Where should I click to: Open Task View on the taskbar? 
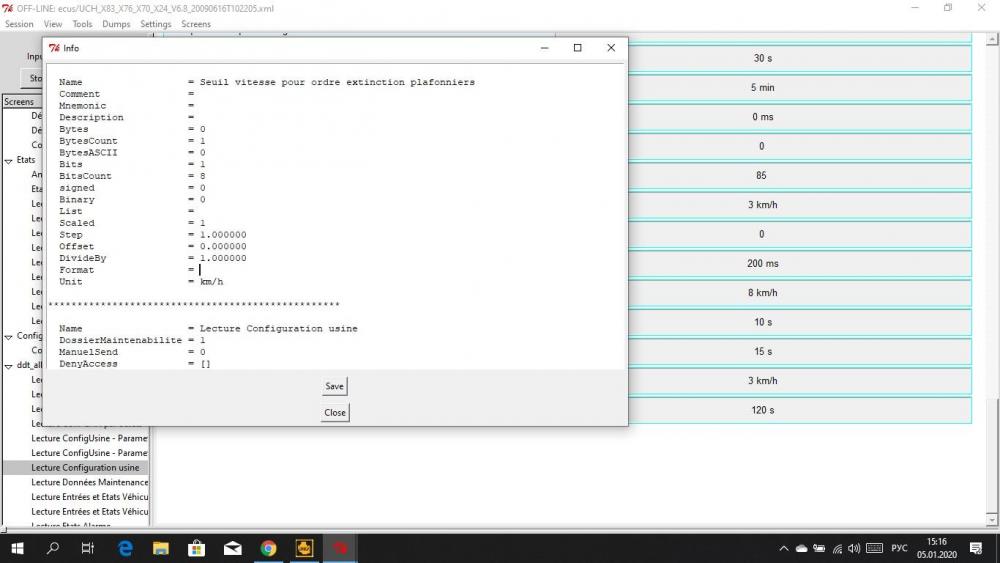pos(88,548)
